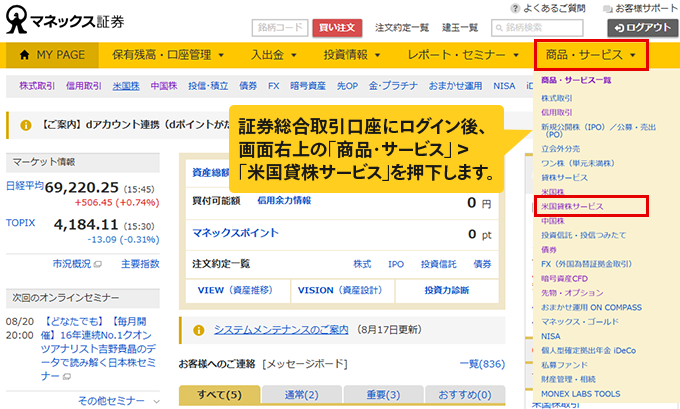Screen dimensions: 680x409
Task: Open 中国株 in sub navigation bar
Action: click(x=163, y=86)
